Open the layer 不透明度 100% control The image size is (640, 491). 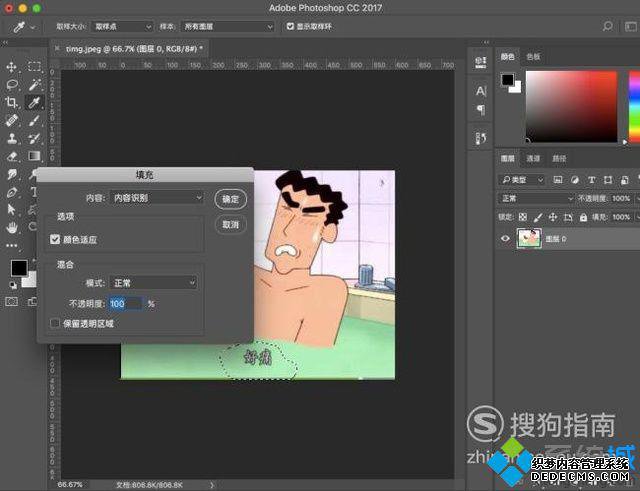(624, 198)
